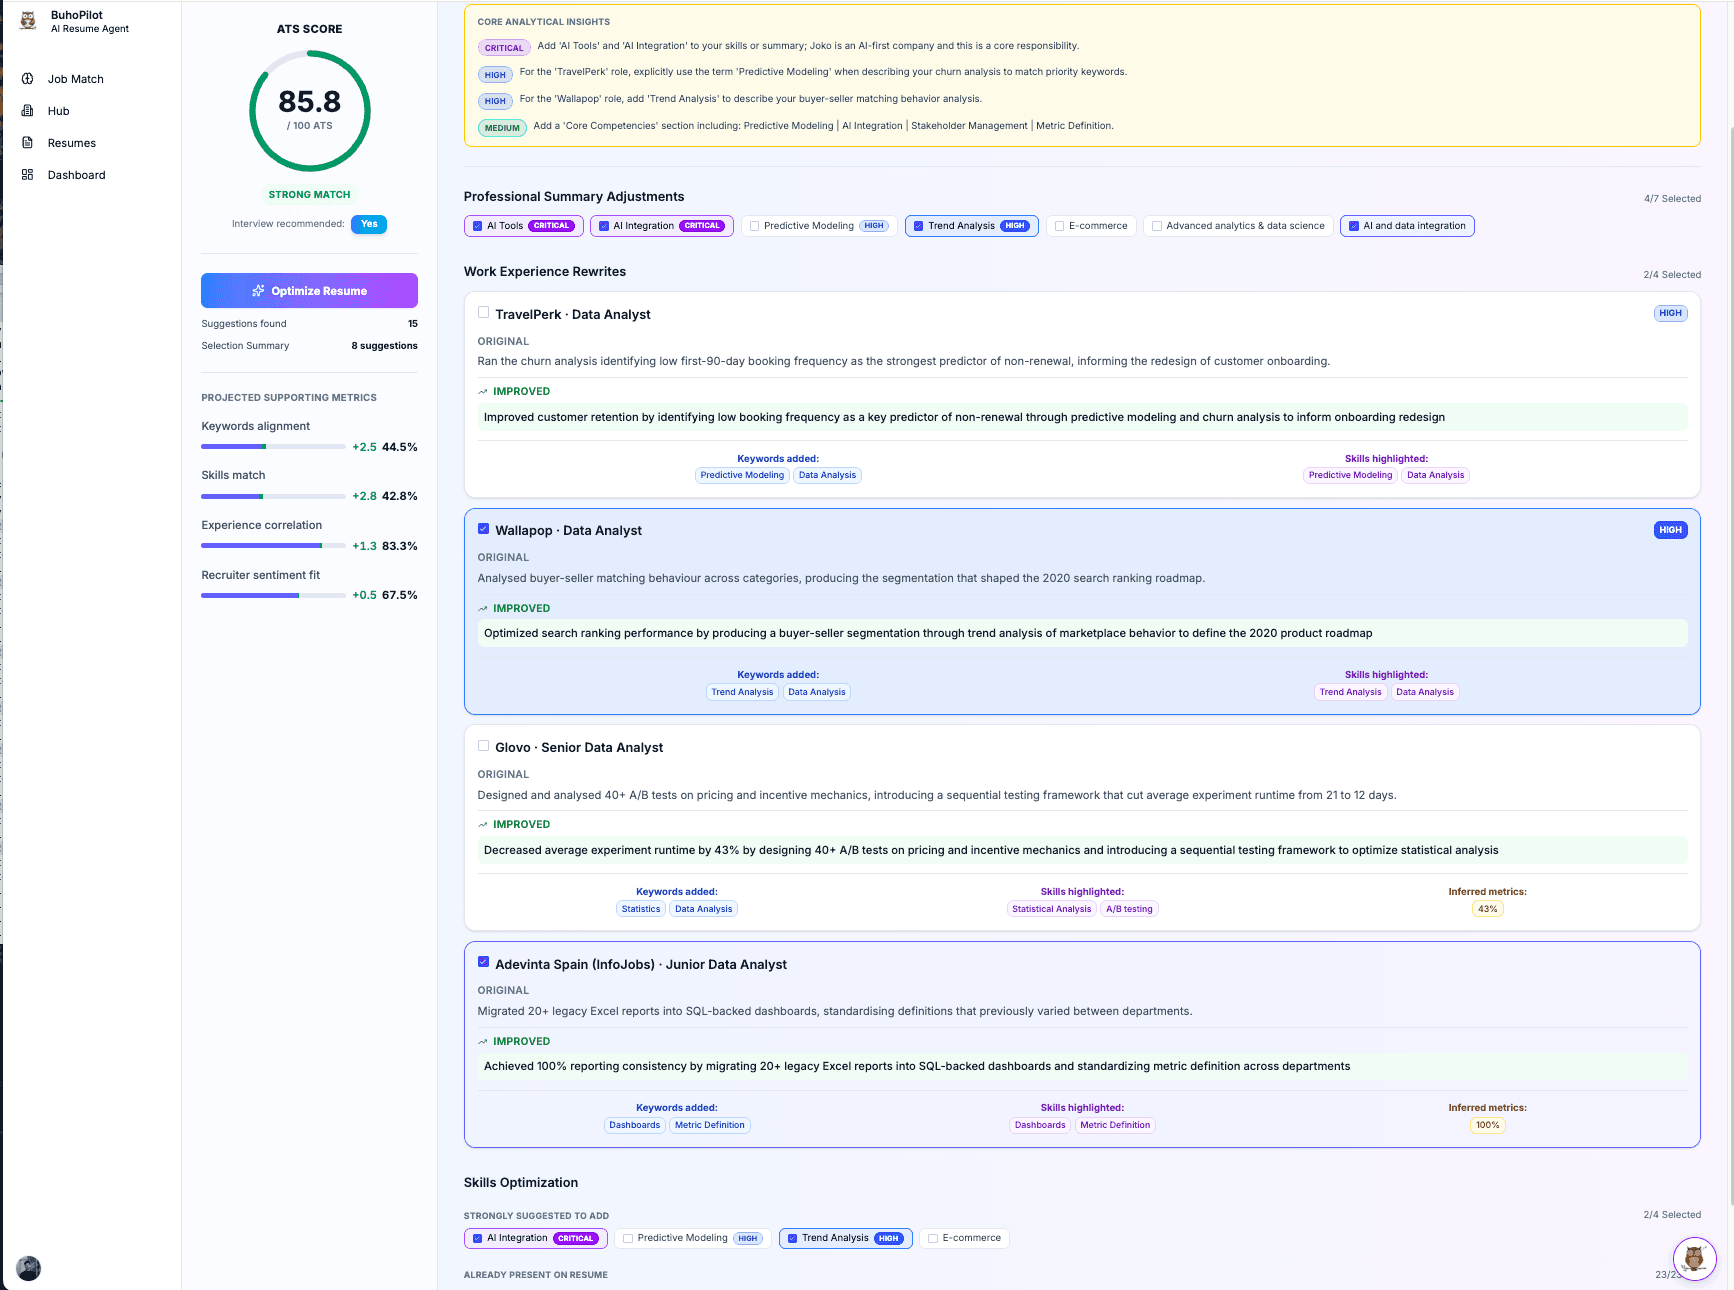Check E-commerce in Skills Optimization
This screenshot has width=1734, height=1290.
click(x=933, y=1238)
